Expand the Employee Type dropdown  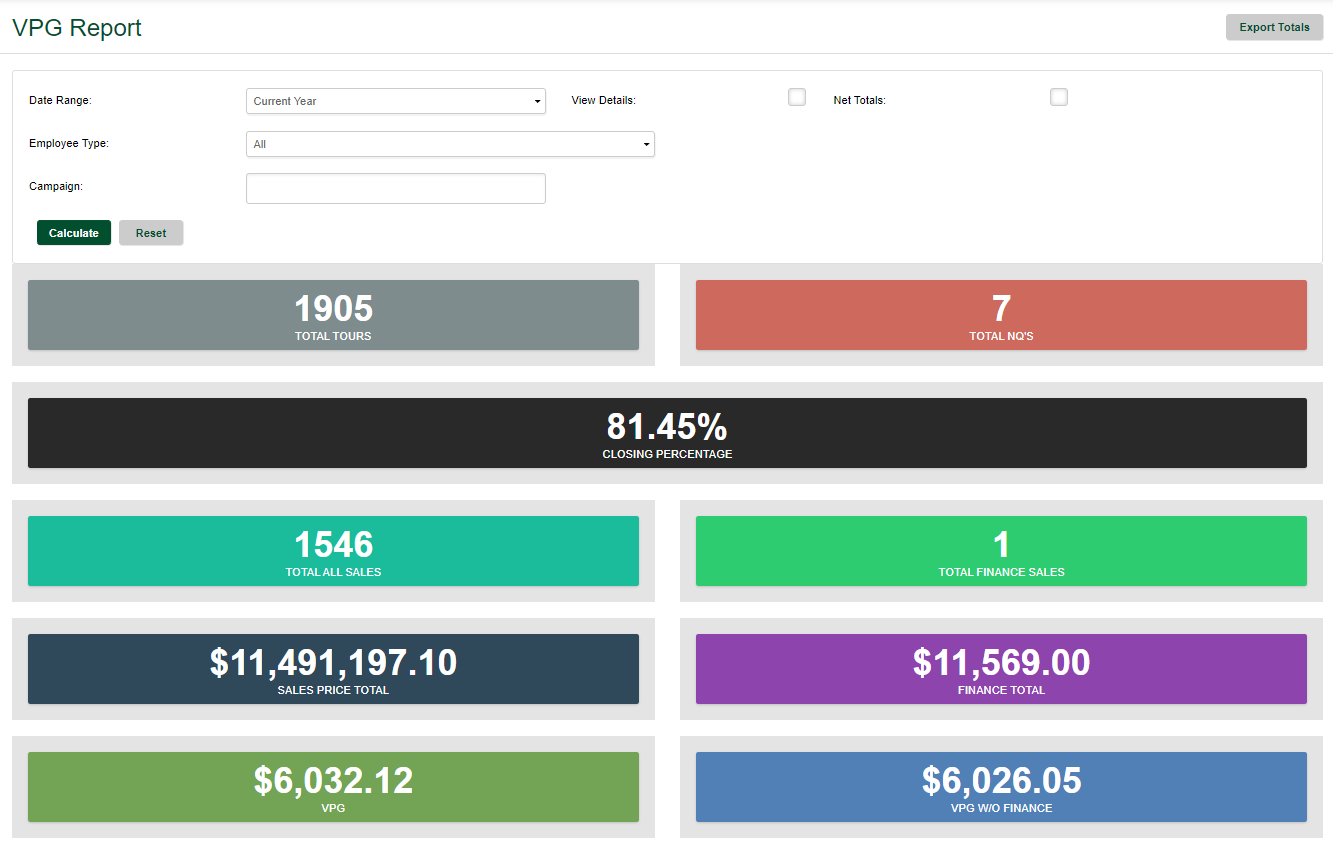coord(450,144)
